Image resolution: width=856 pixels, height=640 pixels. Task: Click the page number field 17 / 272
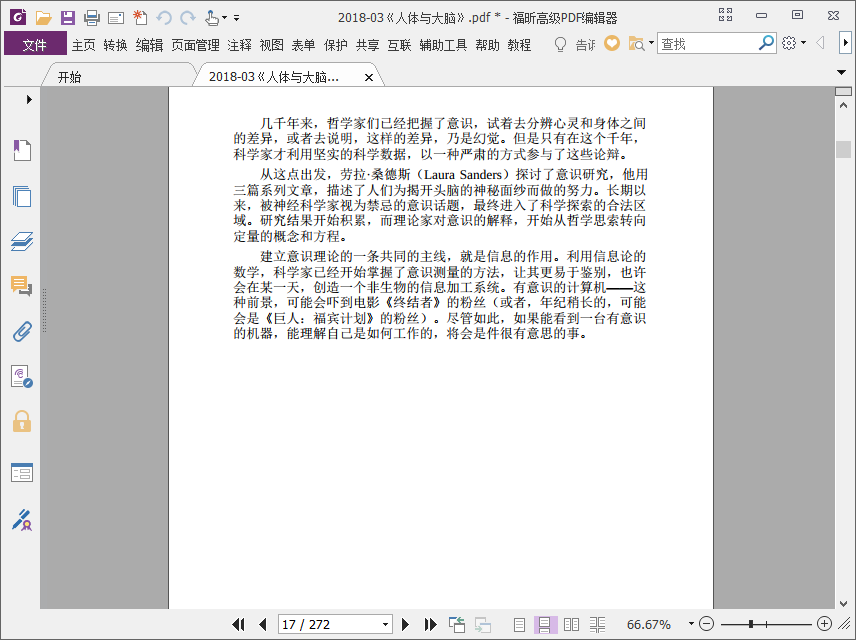[329, 624]
